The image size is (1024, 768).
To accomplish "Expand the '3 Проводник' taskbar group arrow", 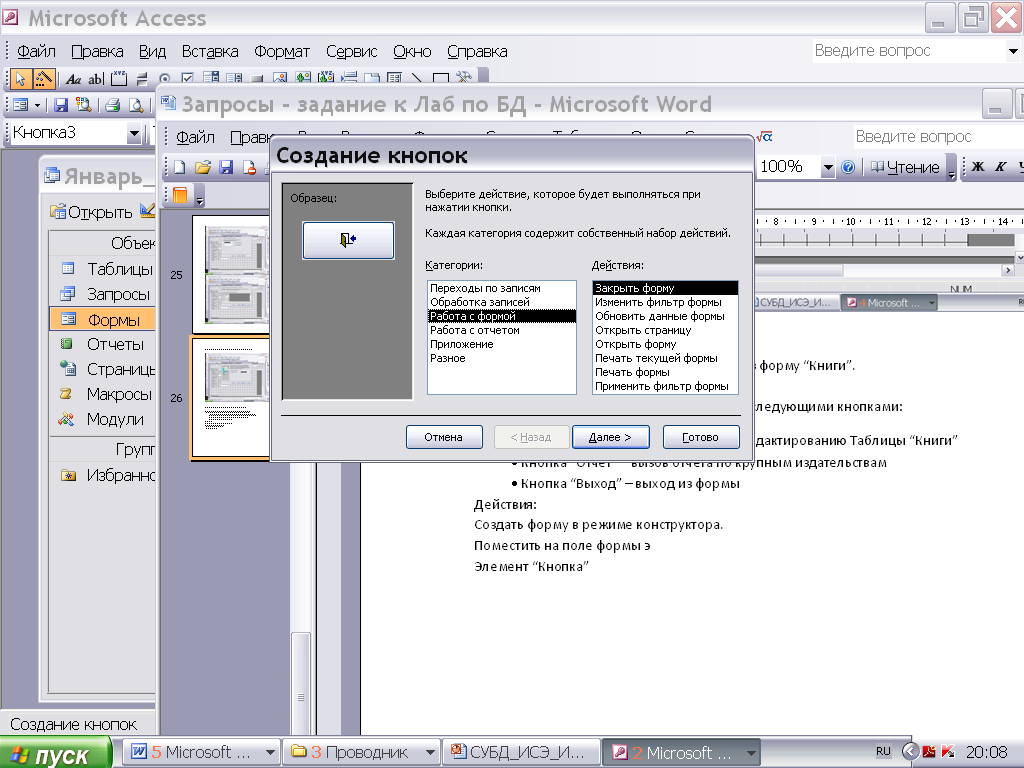I will [x=430, y=752].
